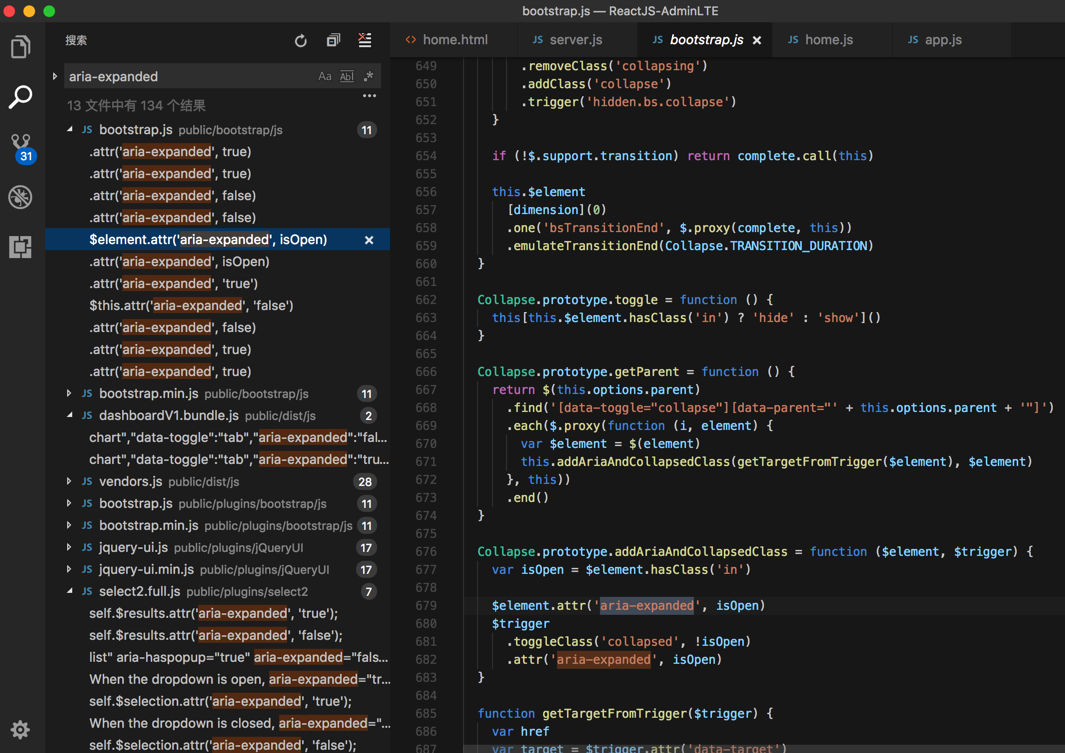Open the Debug view

[20, 197]
